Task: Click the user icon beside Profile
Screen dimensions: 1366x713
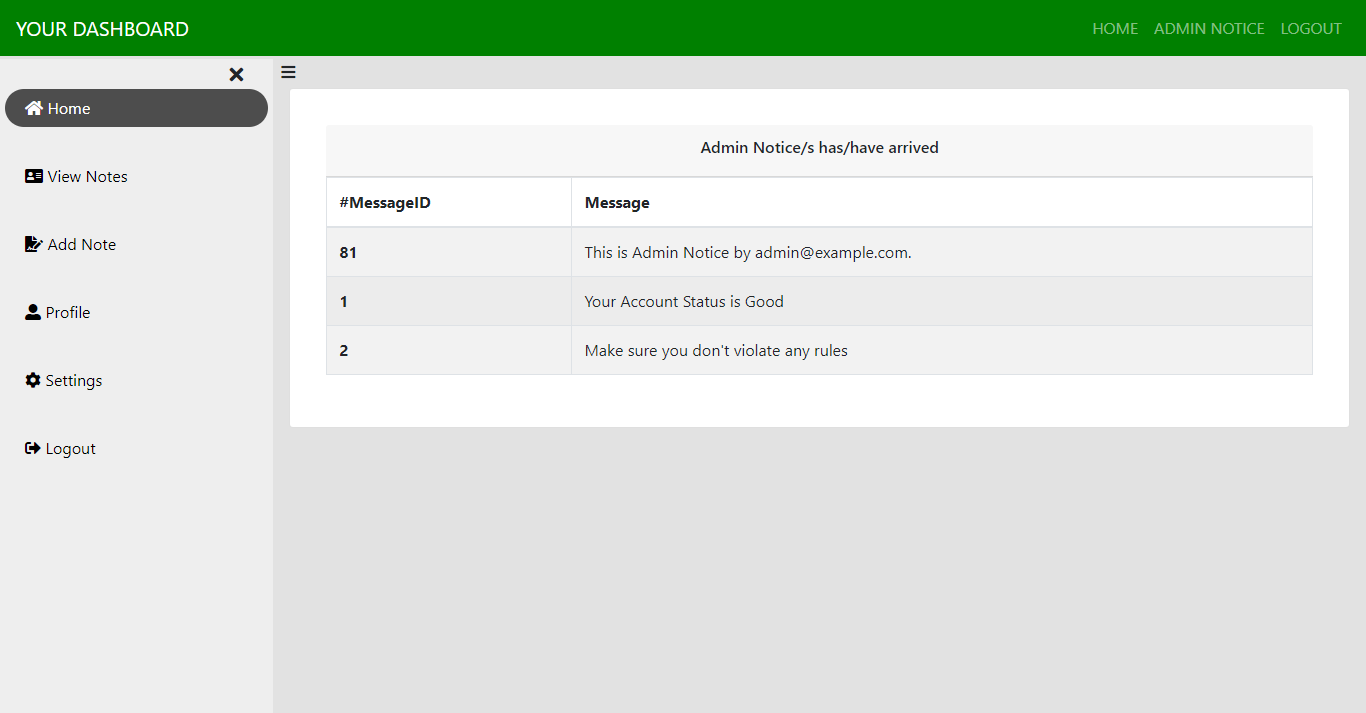Action: pyautogui.click(x=33, y=312)
